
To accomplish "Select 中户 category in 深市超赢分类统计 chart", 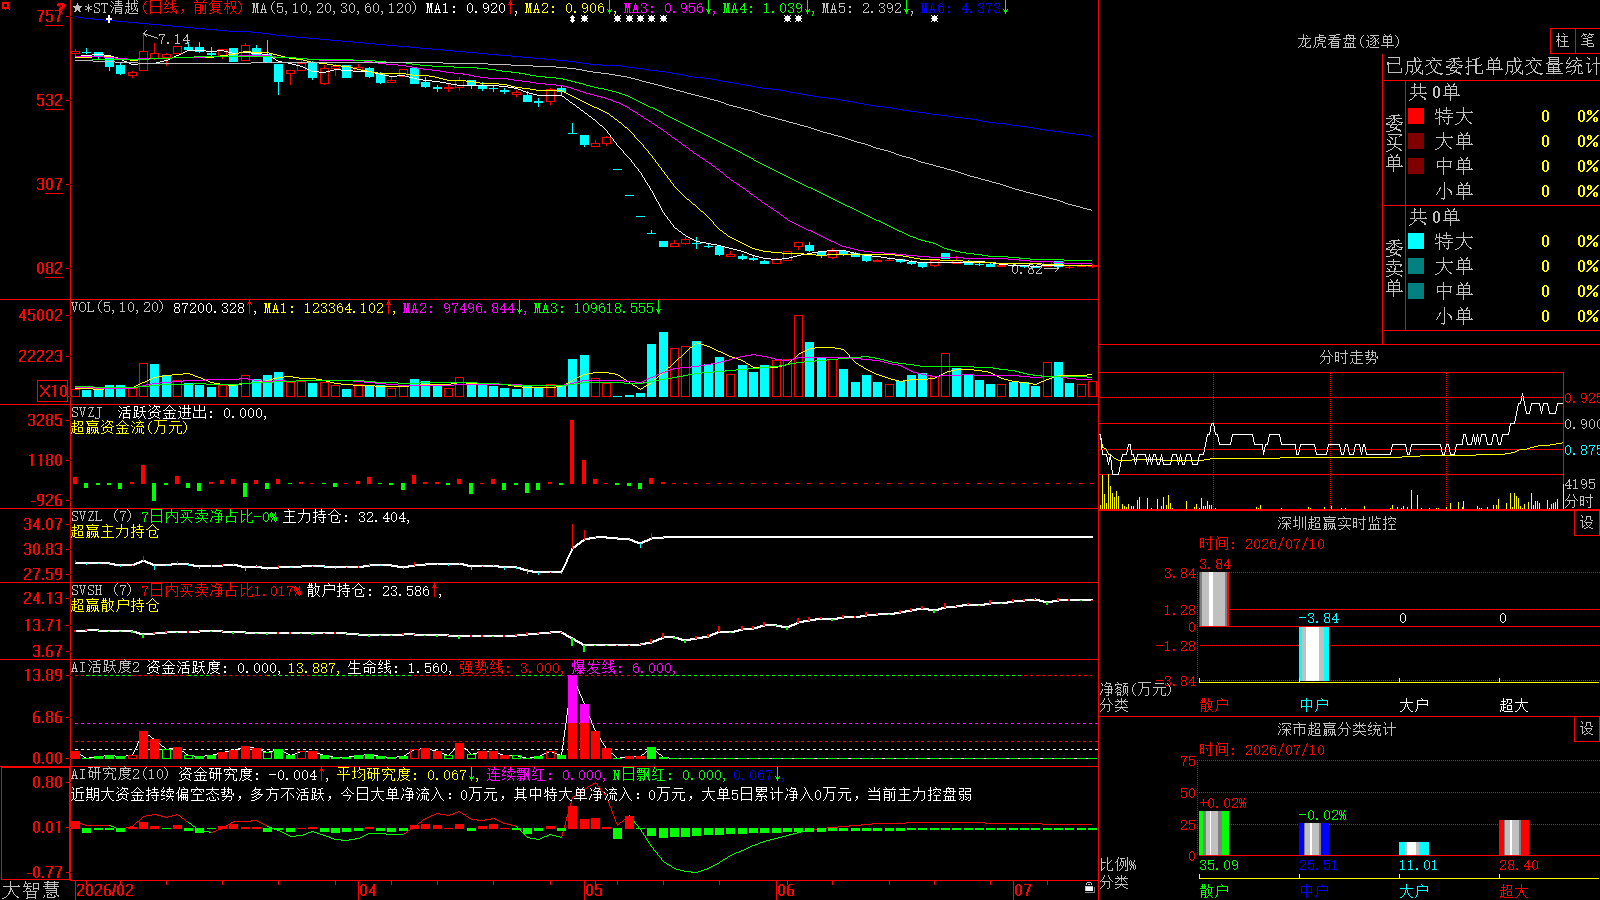I will [x=1314, y=891].
